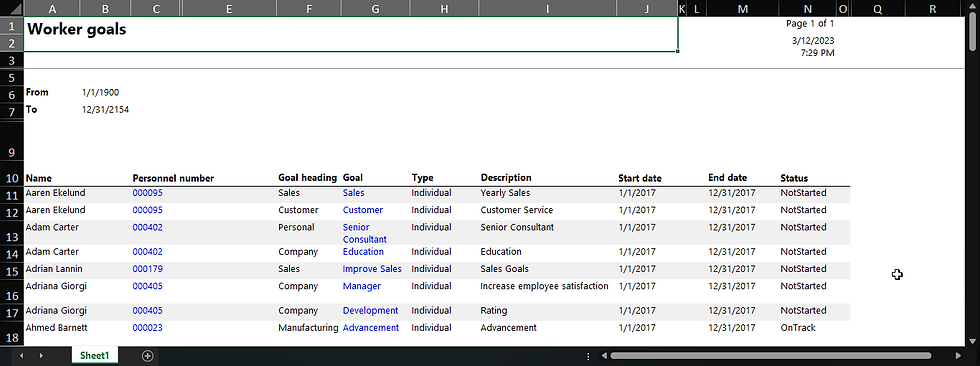Screen dimensions: 980x366
Task: Click the Personnel number column heading
Action: tap(173, 179)
